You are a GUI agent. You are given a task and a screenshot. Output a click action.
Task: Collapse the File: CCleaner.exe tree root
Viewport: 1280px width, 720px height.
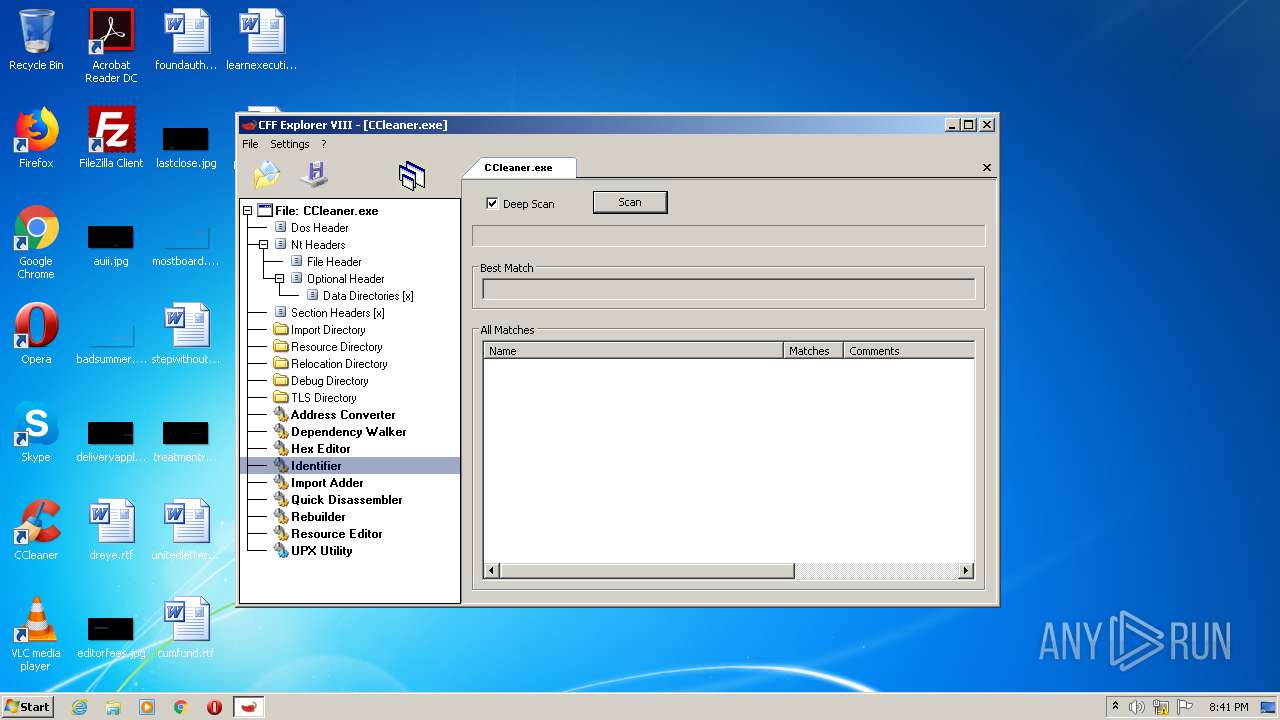pos(247,211)
